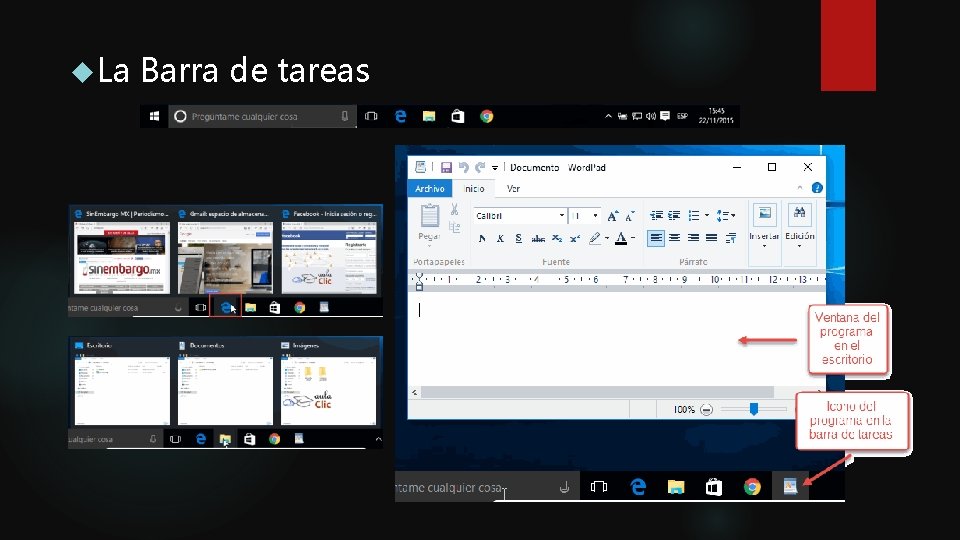Toggle the bullet list button
960x540 pixels.
point(694,216)
